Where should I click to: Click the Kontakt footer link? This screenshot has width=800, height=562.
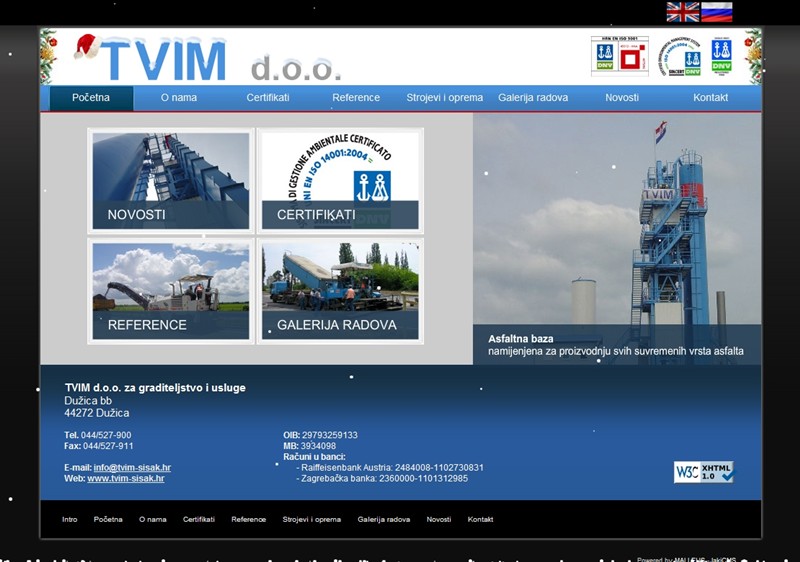[x=481, y=519]
